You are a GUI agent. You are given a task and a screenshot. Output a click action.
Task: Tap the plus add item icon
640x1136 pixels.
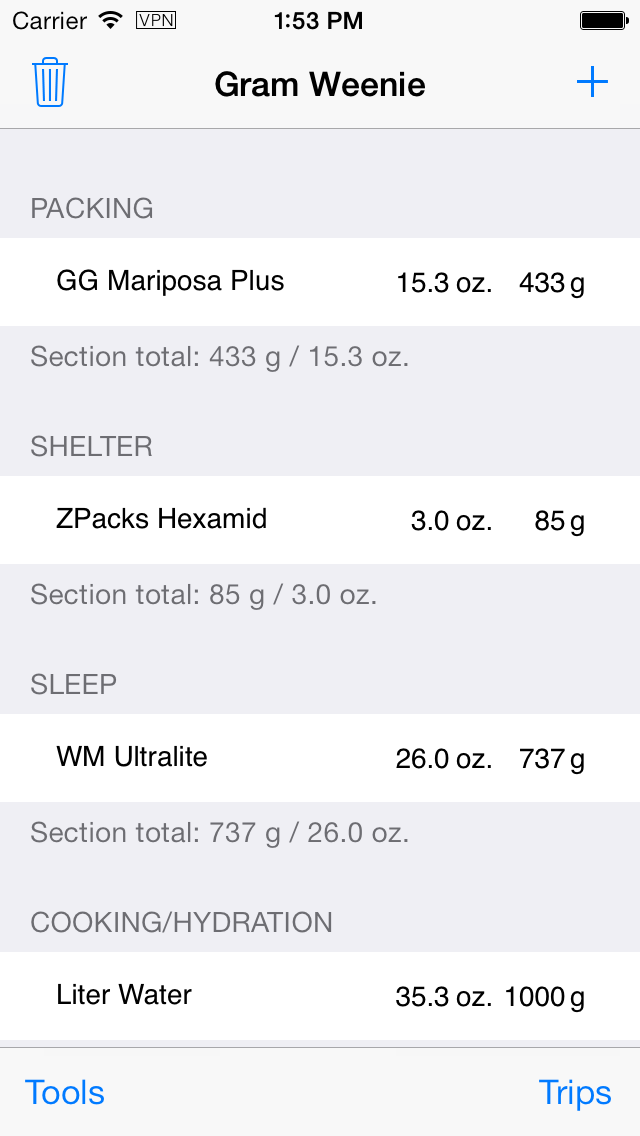tap(592, 83)
